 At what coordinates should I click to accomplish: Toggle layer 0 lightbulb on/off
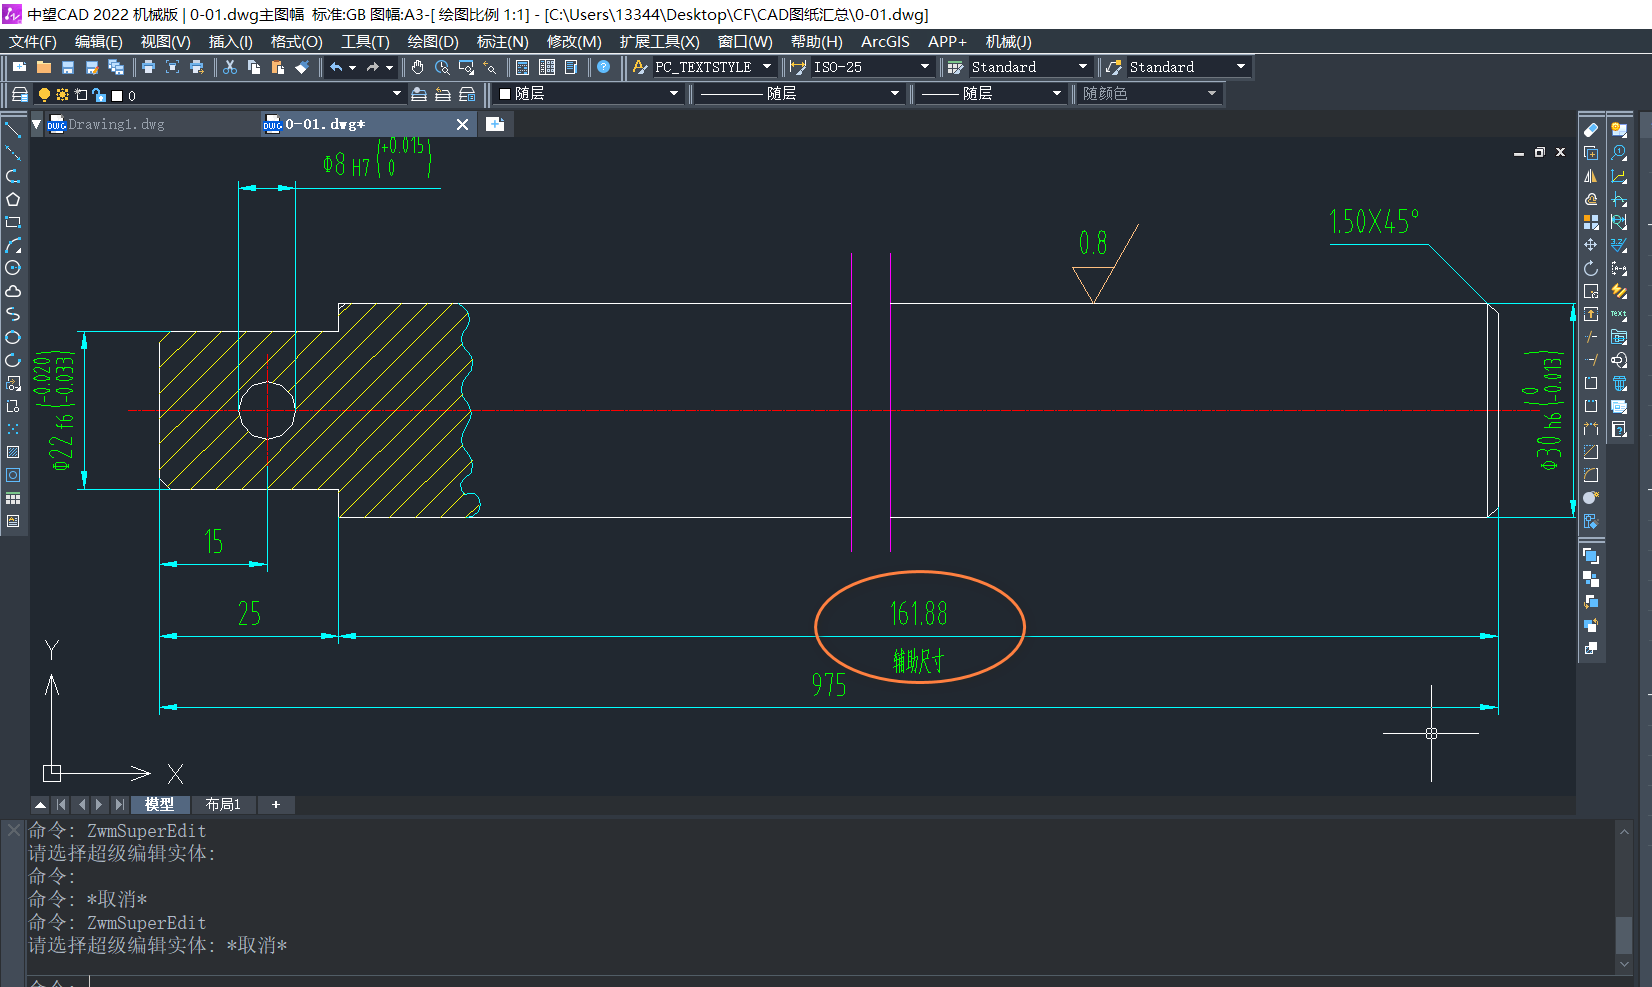click(x=44, y=95)
